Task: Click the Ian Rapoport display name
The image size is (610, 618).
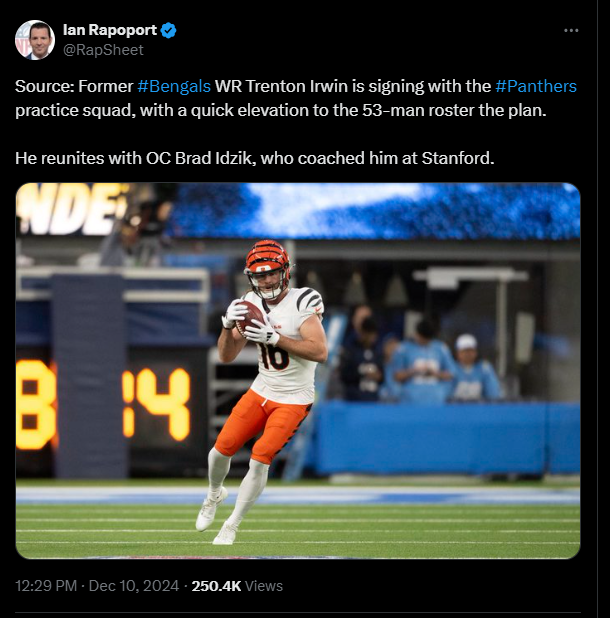Action: tap(110, 30)
